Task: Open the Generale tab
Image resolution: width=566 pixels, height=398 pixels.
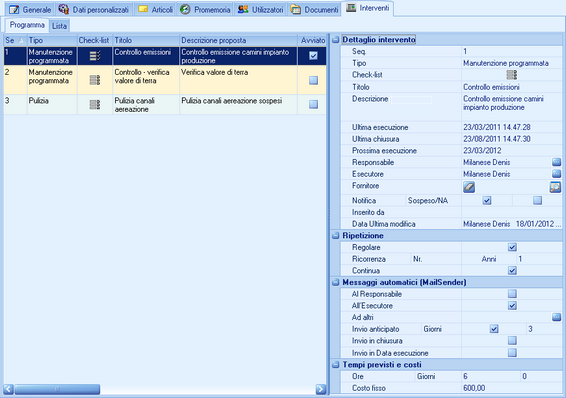Action: [x=30, y=9]
